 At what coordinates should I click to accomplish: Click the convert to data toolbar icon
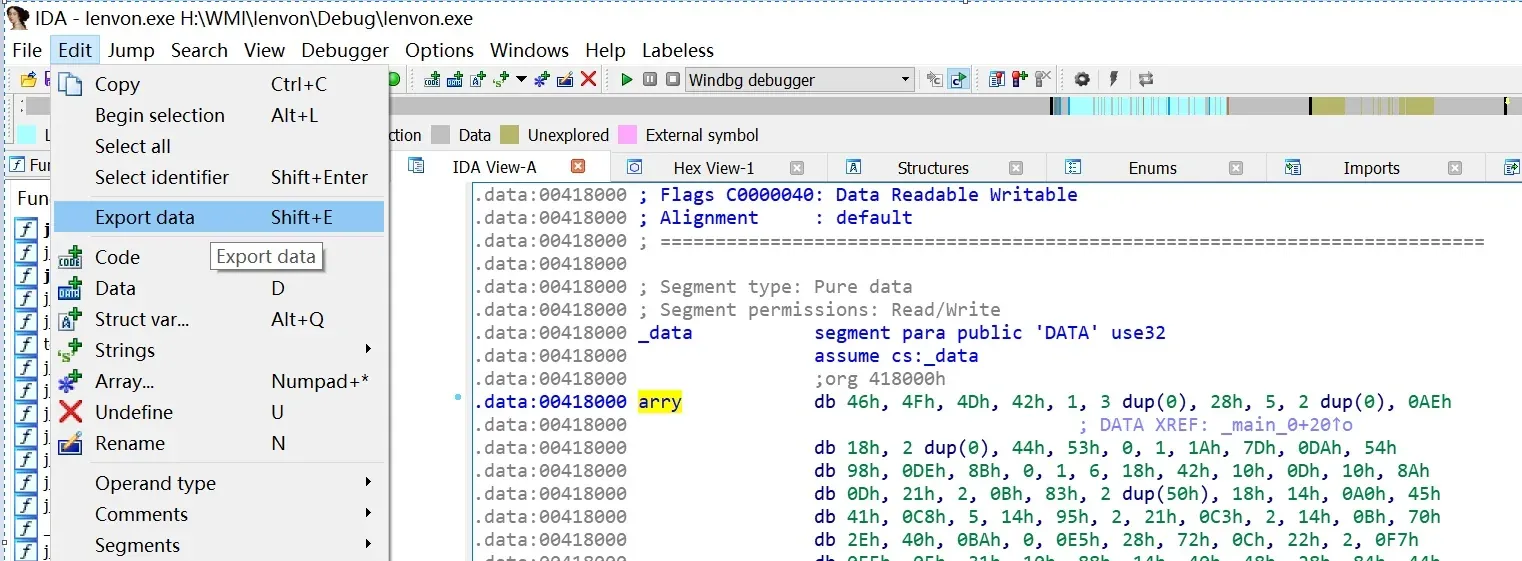tap(454, 79)
